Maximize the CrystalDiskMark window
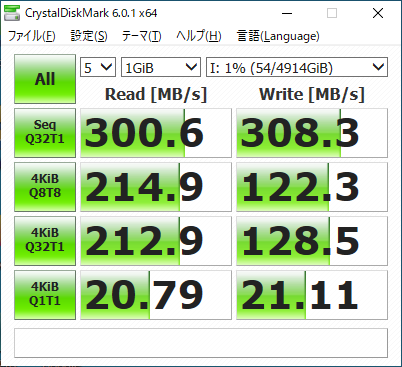This screenshot has width=402, height=367. (x=332, y=13)
